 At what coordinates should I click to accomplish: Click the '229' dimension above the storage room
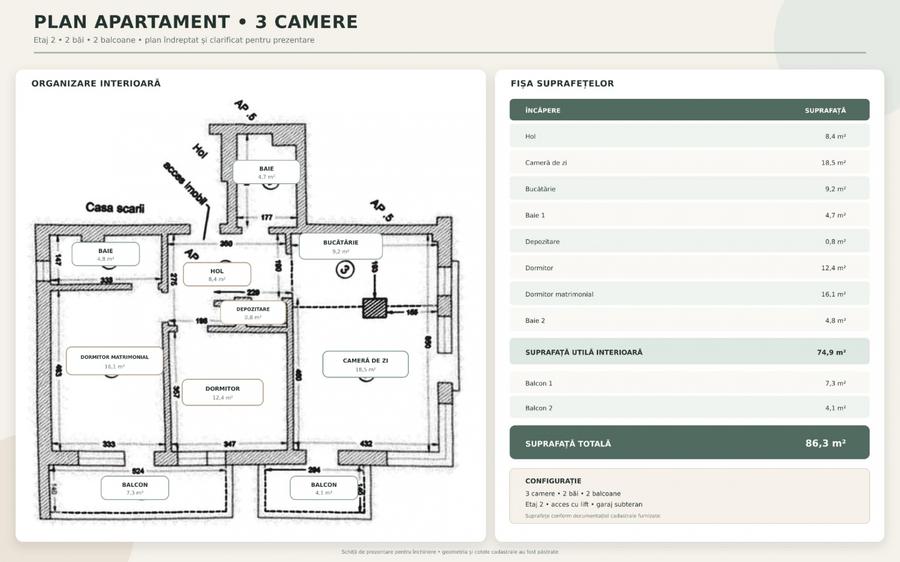point(253,293)
